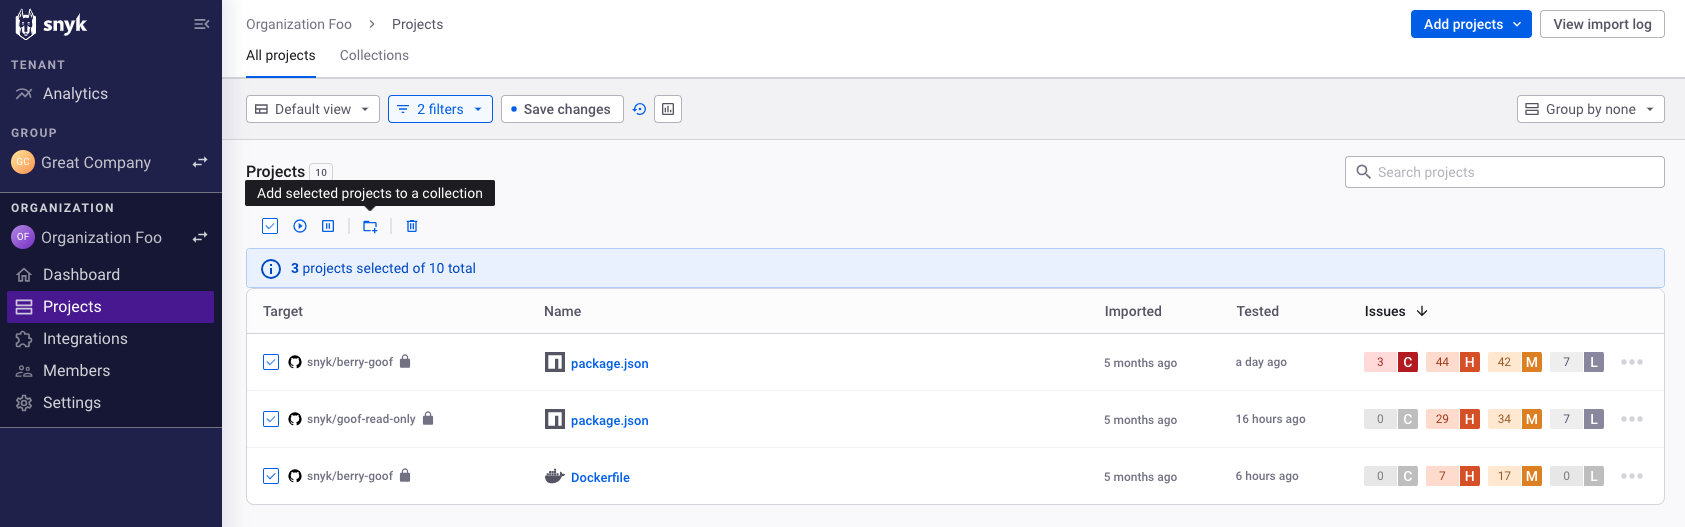This screenshot has width=1685, height=527.
Task: Sort by Issues using the down arrow
Action: point(1422,311)
